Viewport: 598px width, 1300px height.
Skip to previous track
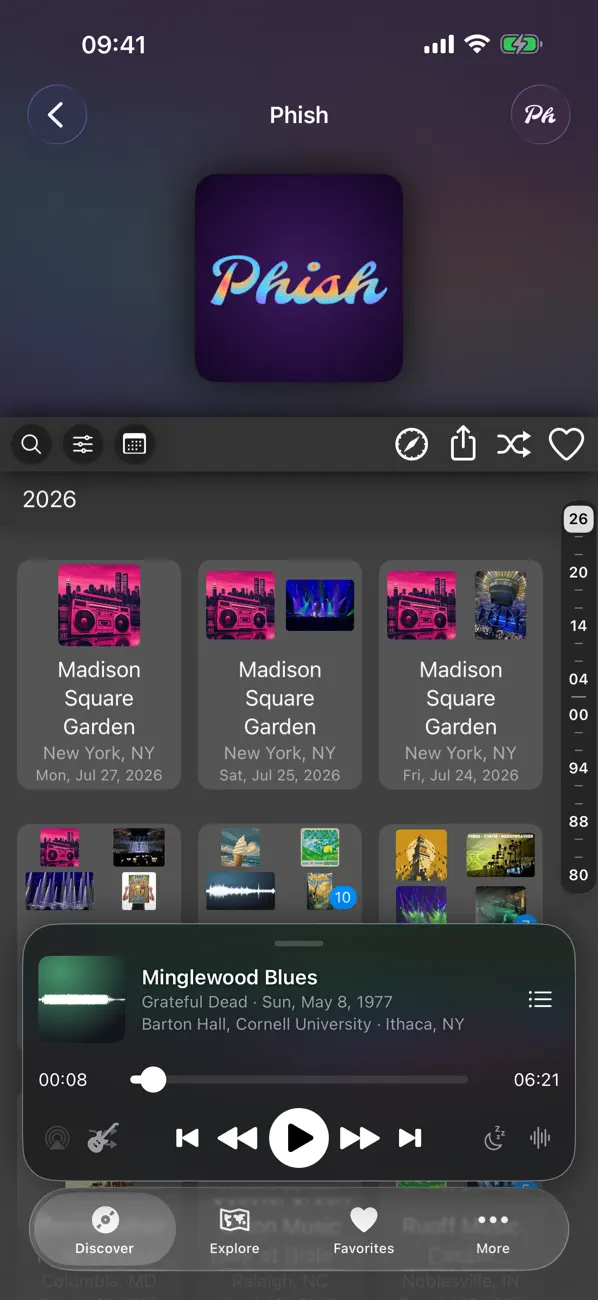187,1138
